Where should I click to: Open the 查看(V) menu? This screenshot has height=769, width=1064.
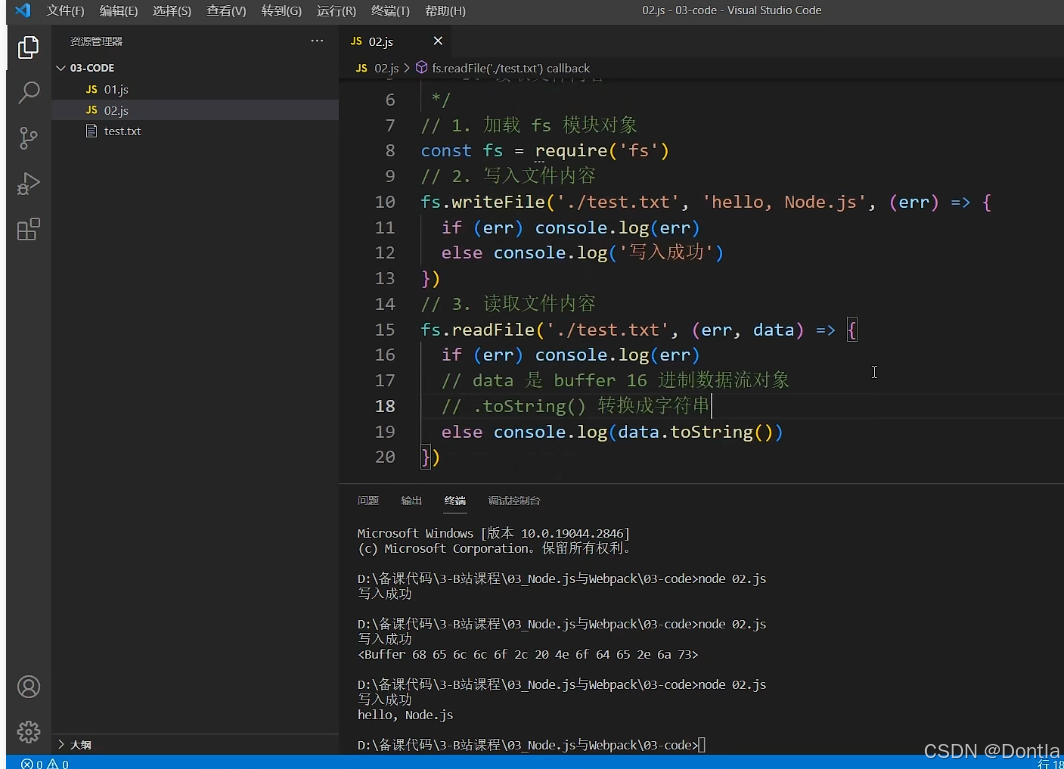(226, 11)
